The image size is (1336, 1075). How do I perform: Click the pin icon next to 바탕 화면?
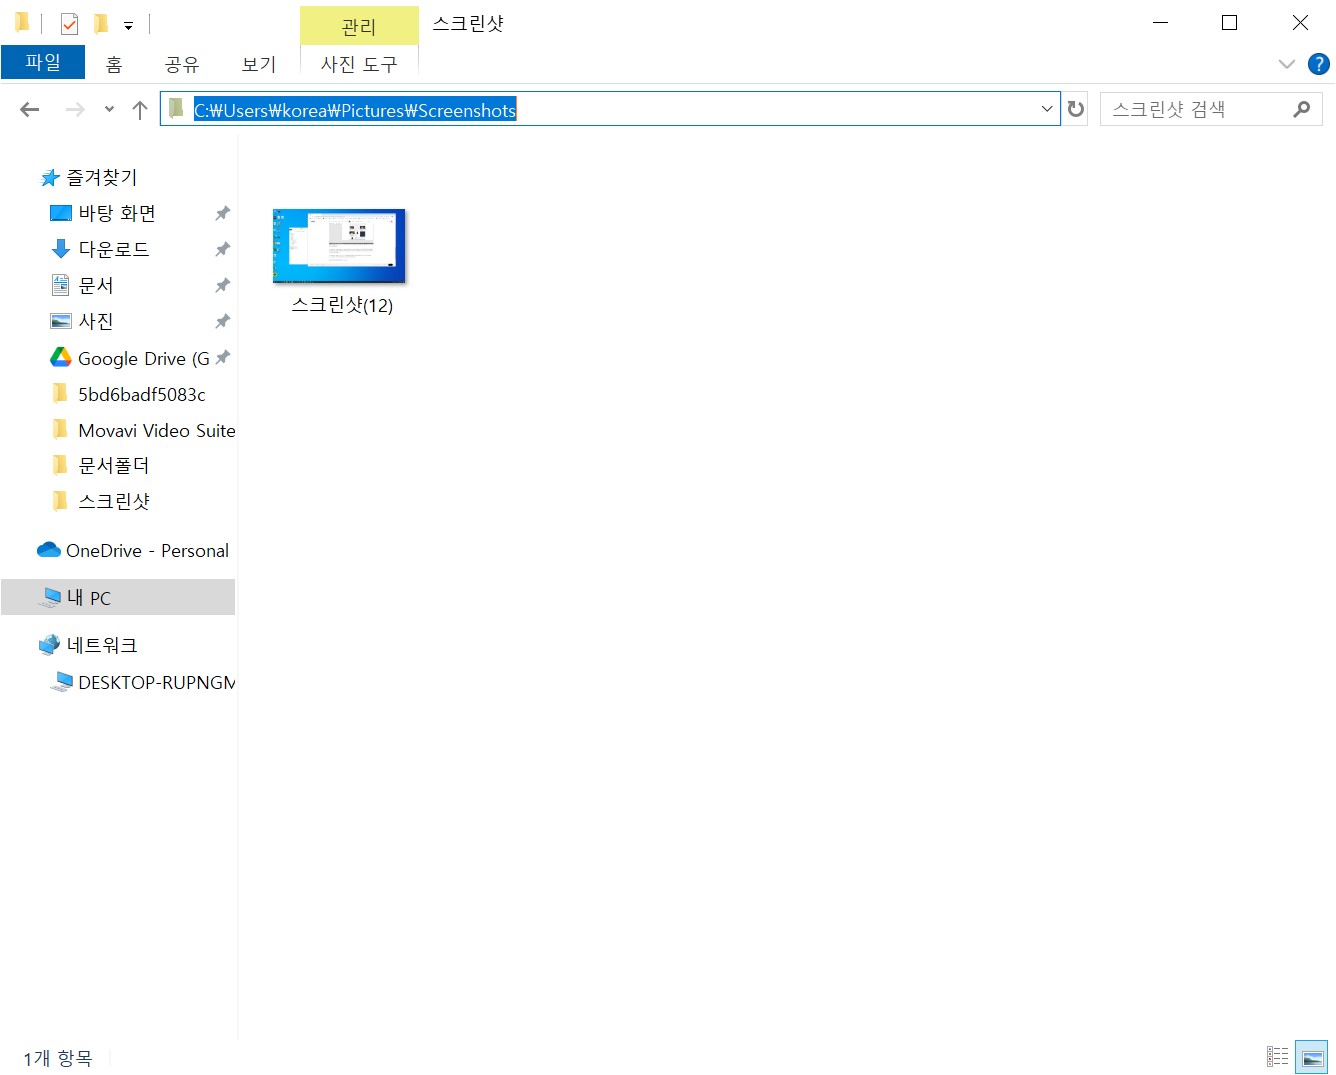222,213
